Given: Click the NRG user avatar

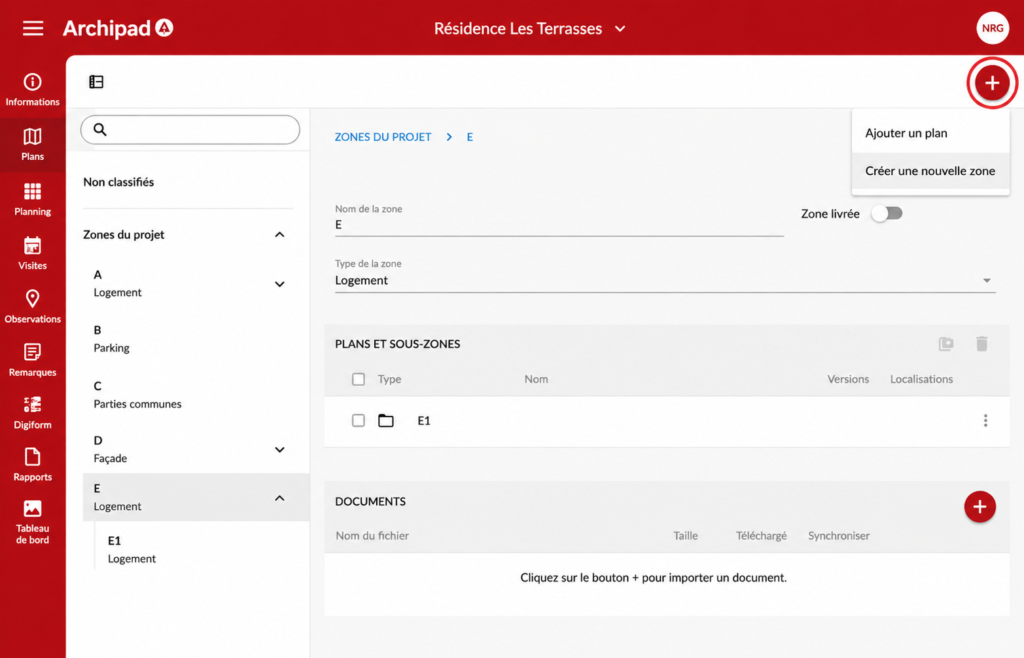Looking at the screenshot, I should point(993,28).
